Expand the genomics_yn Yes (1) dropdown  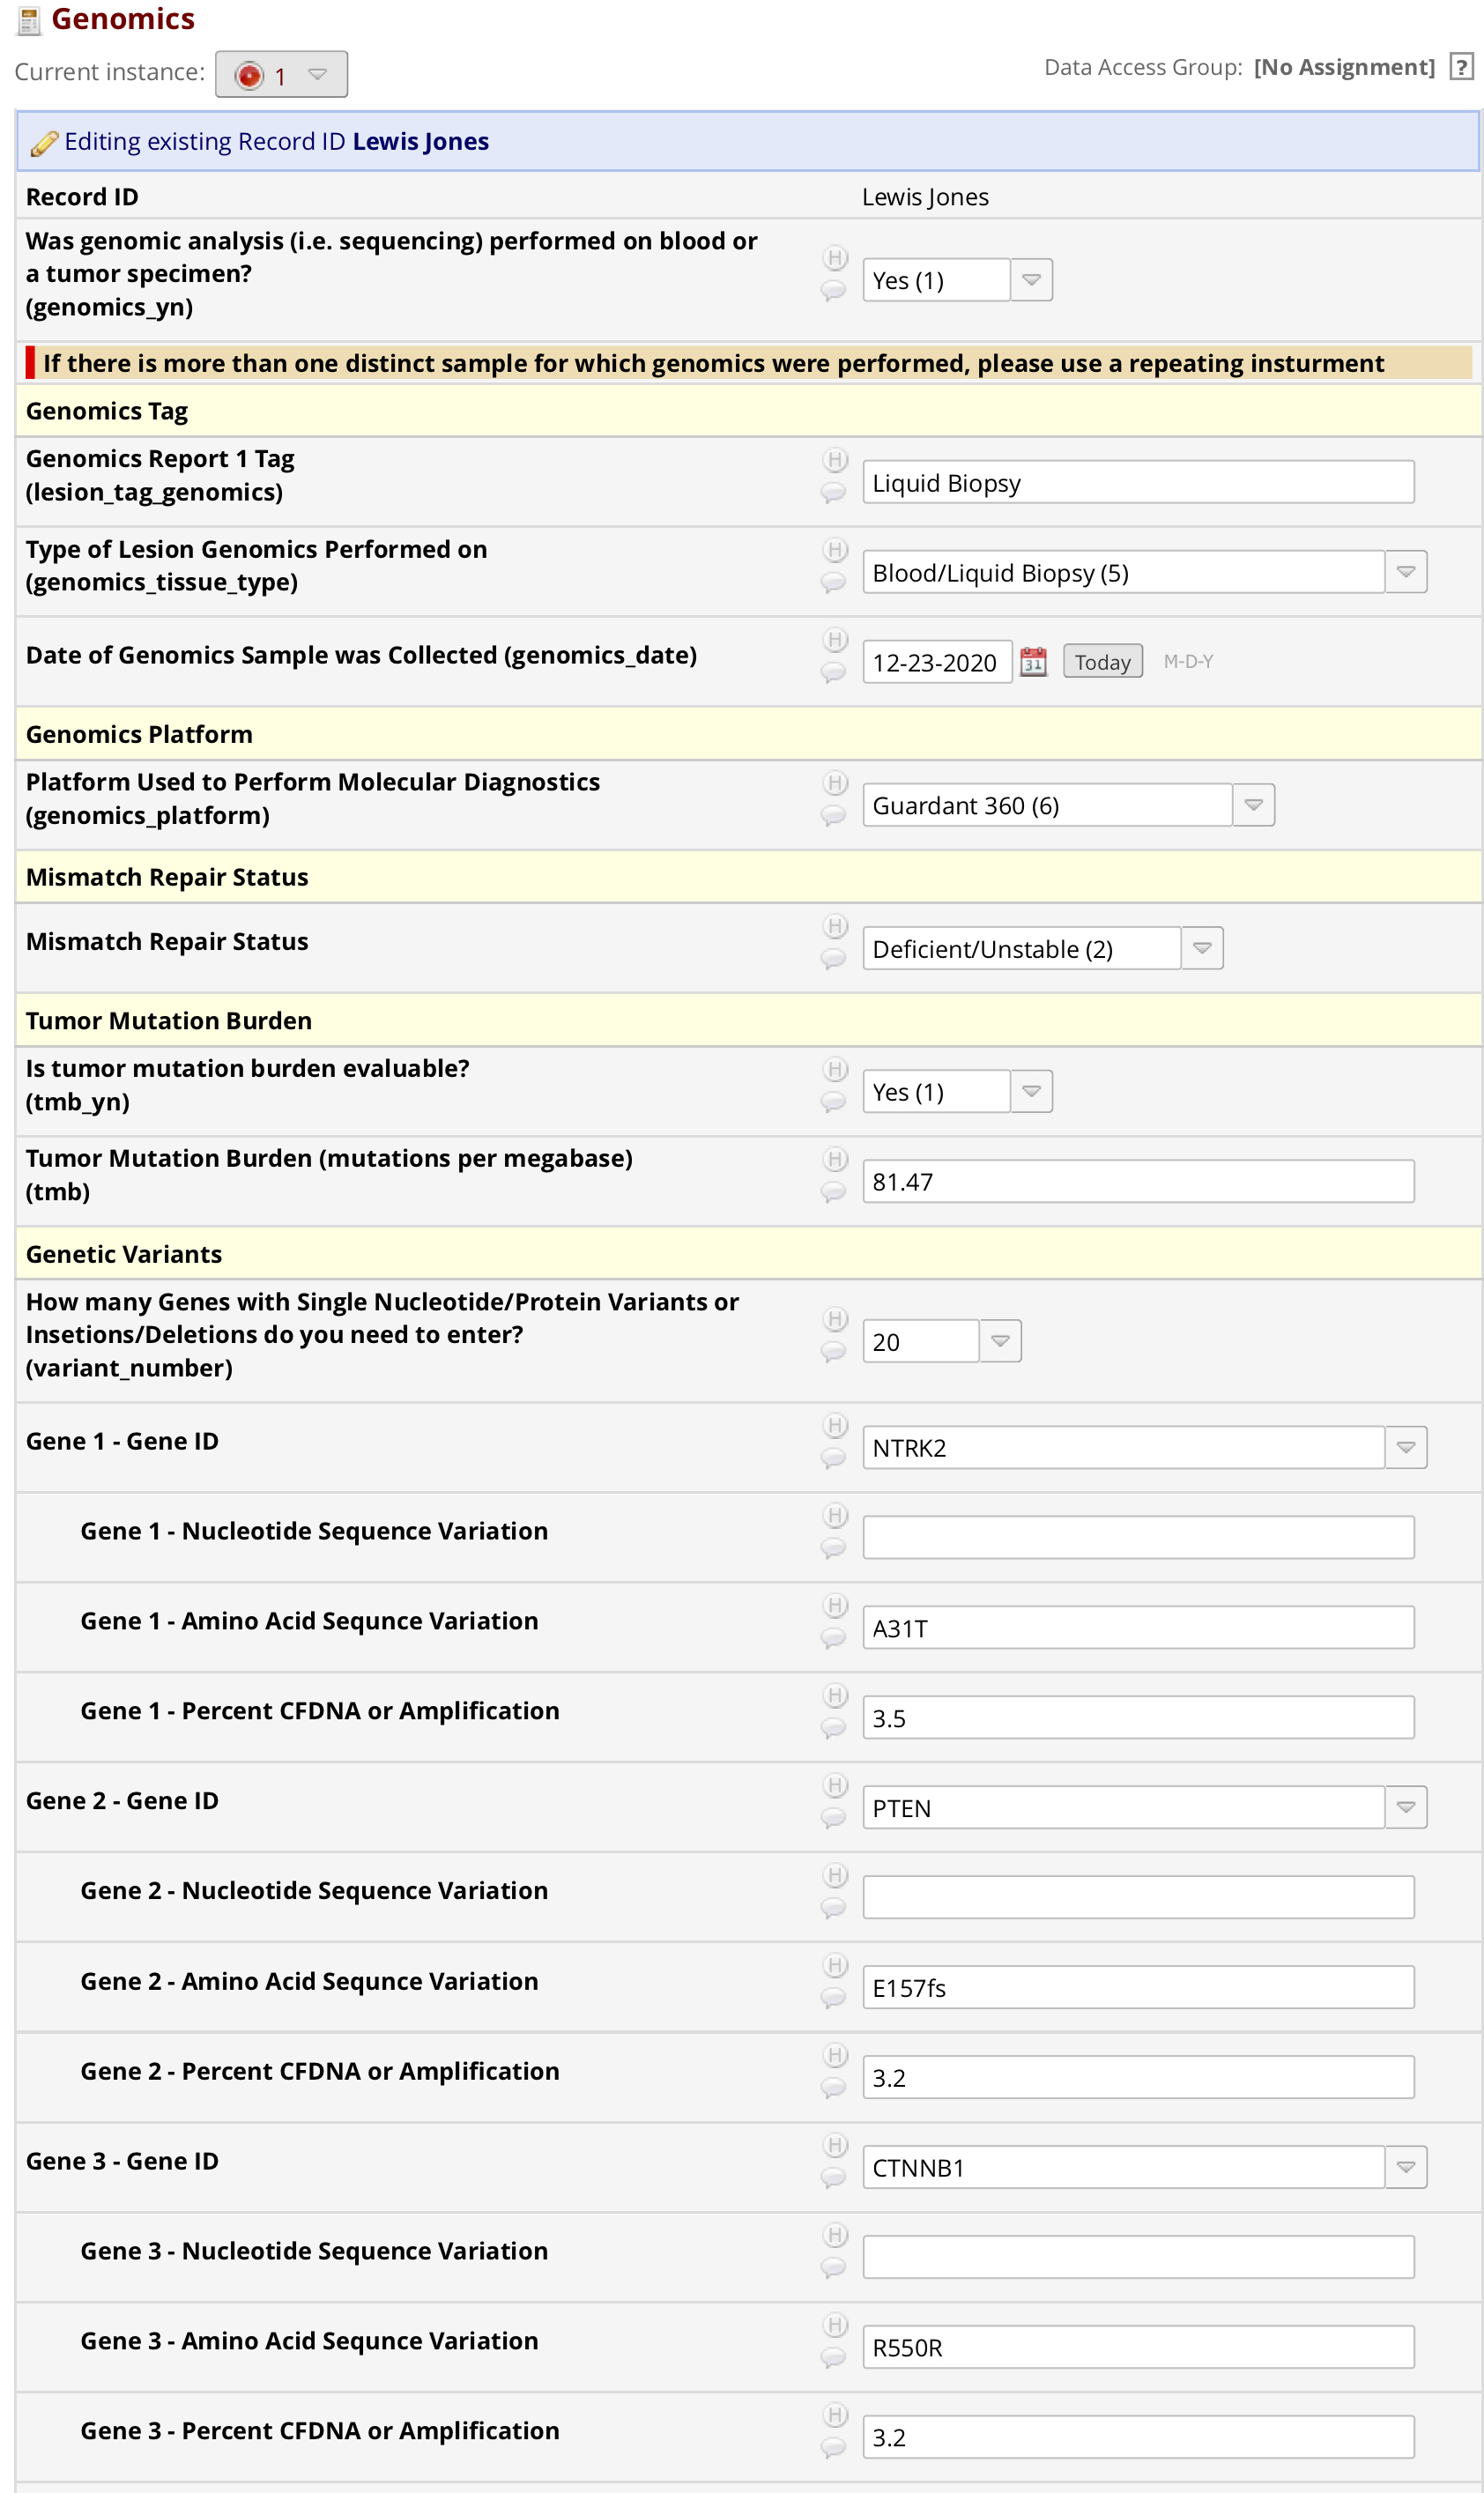(957, 280)
